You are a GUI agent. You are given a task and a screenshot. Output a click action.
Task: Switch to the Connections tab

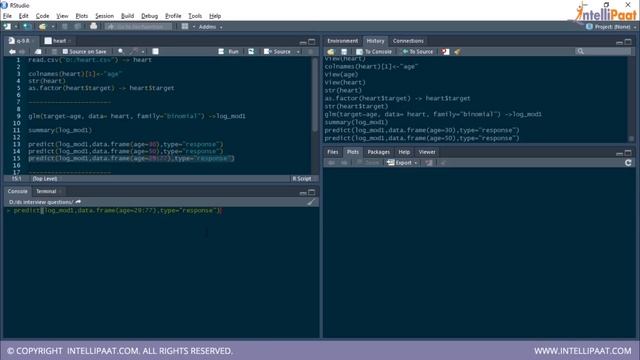point(408,41)
